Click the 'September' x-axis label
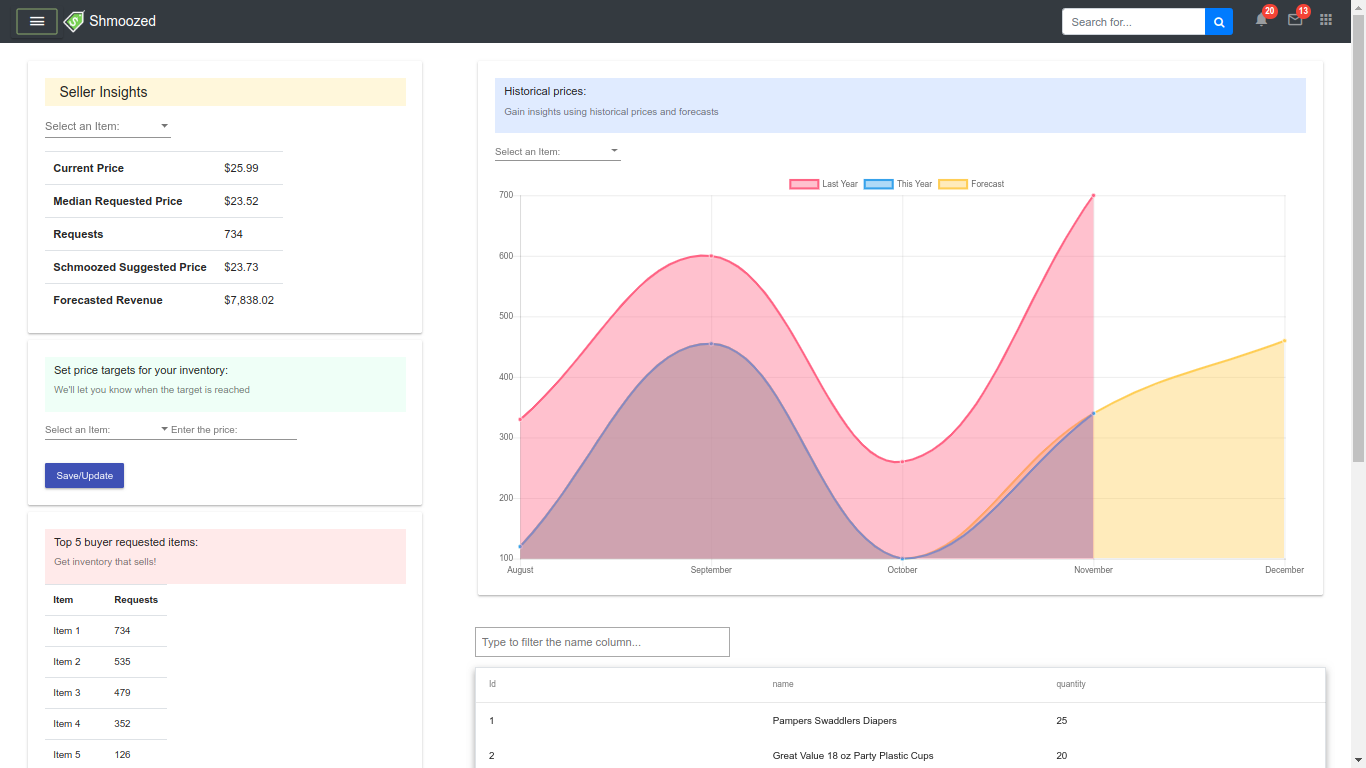The height and width of the screenshot is (768, 1366). (711, 570)
